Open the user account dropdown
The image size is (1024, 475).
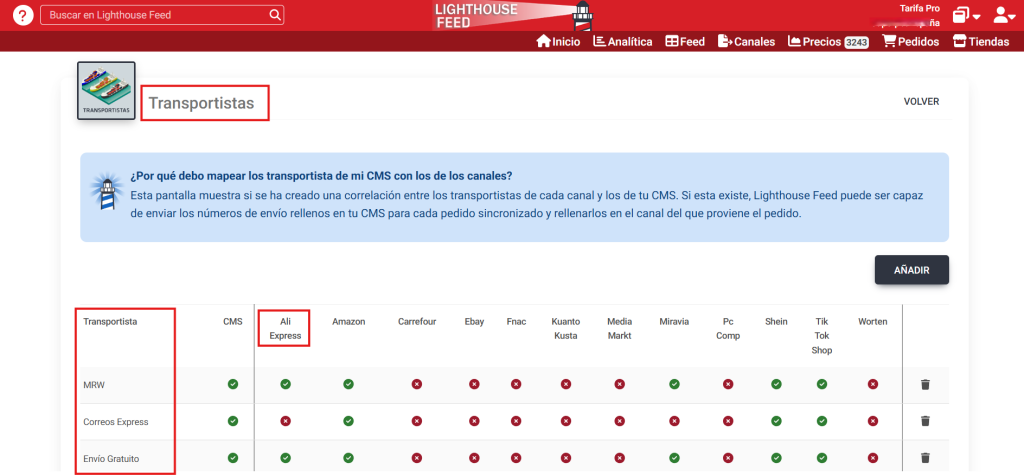coord(1004,16)
